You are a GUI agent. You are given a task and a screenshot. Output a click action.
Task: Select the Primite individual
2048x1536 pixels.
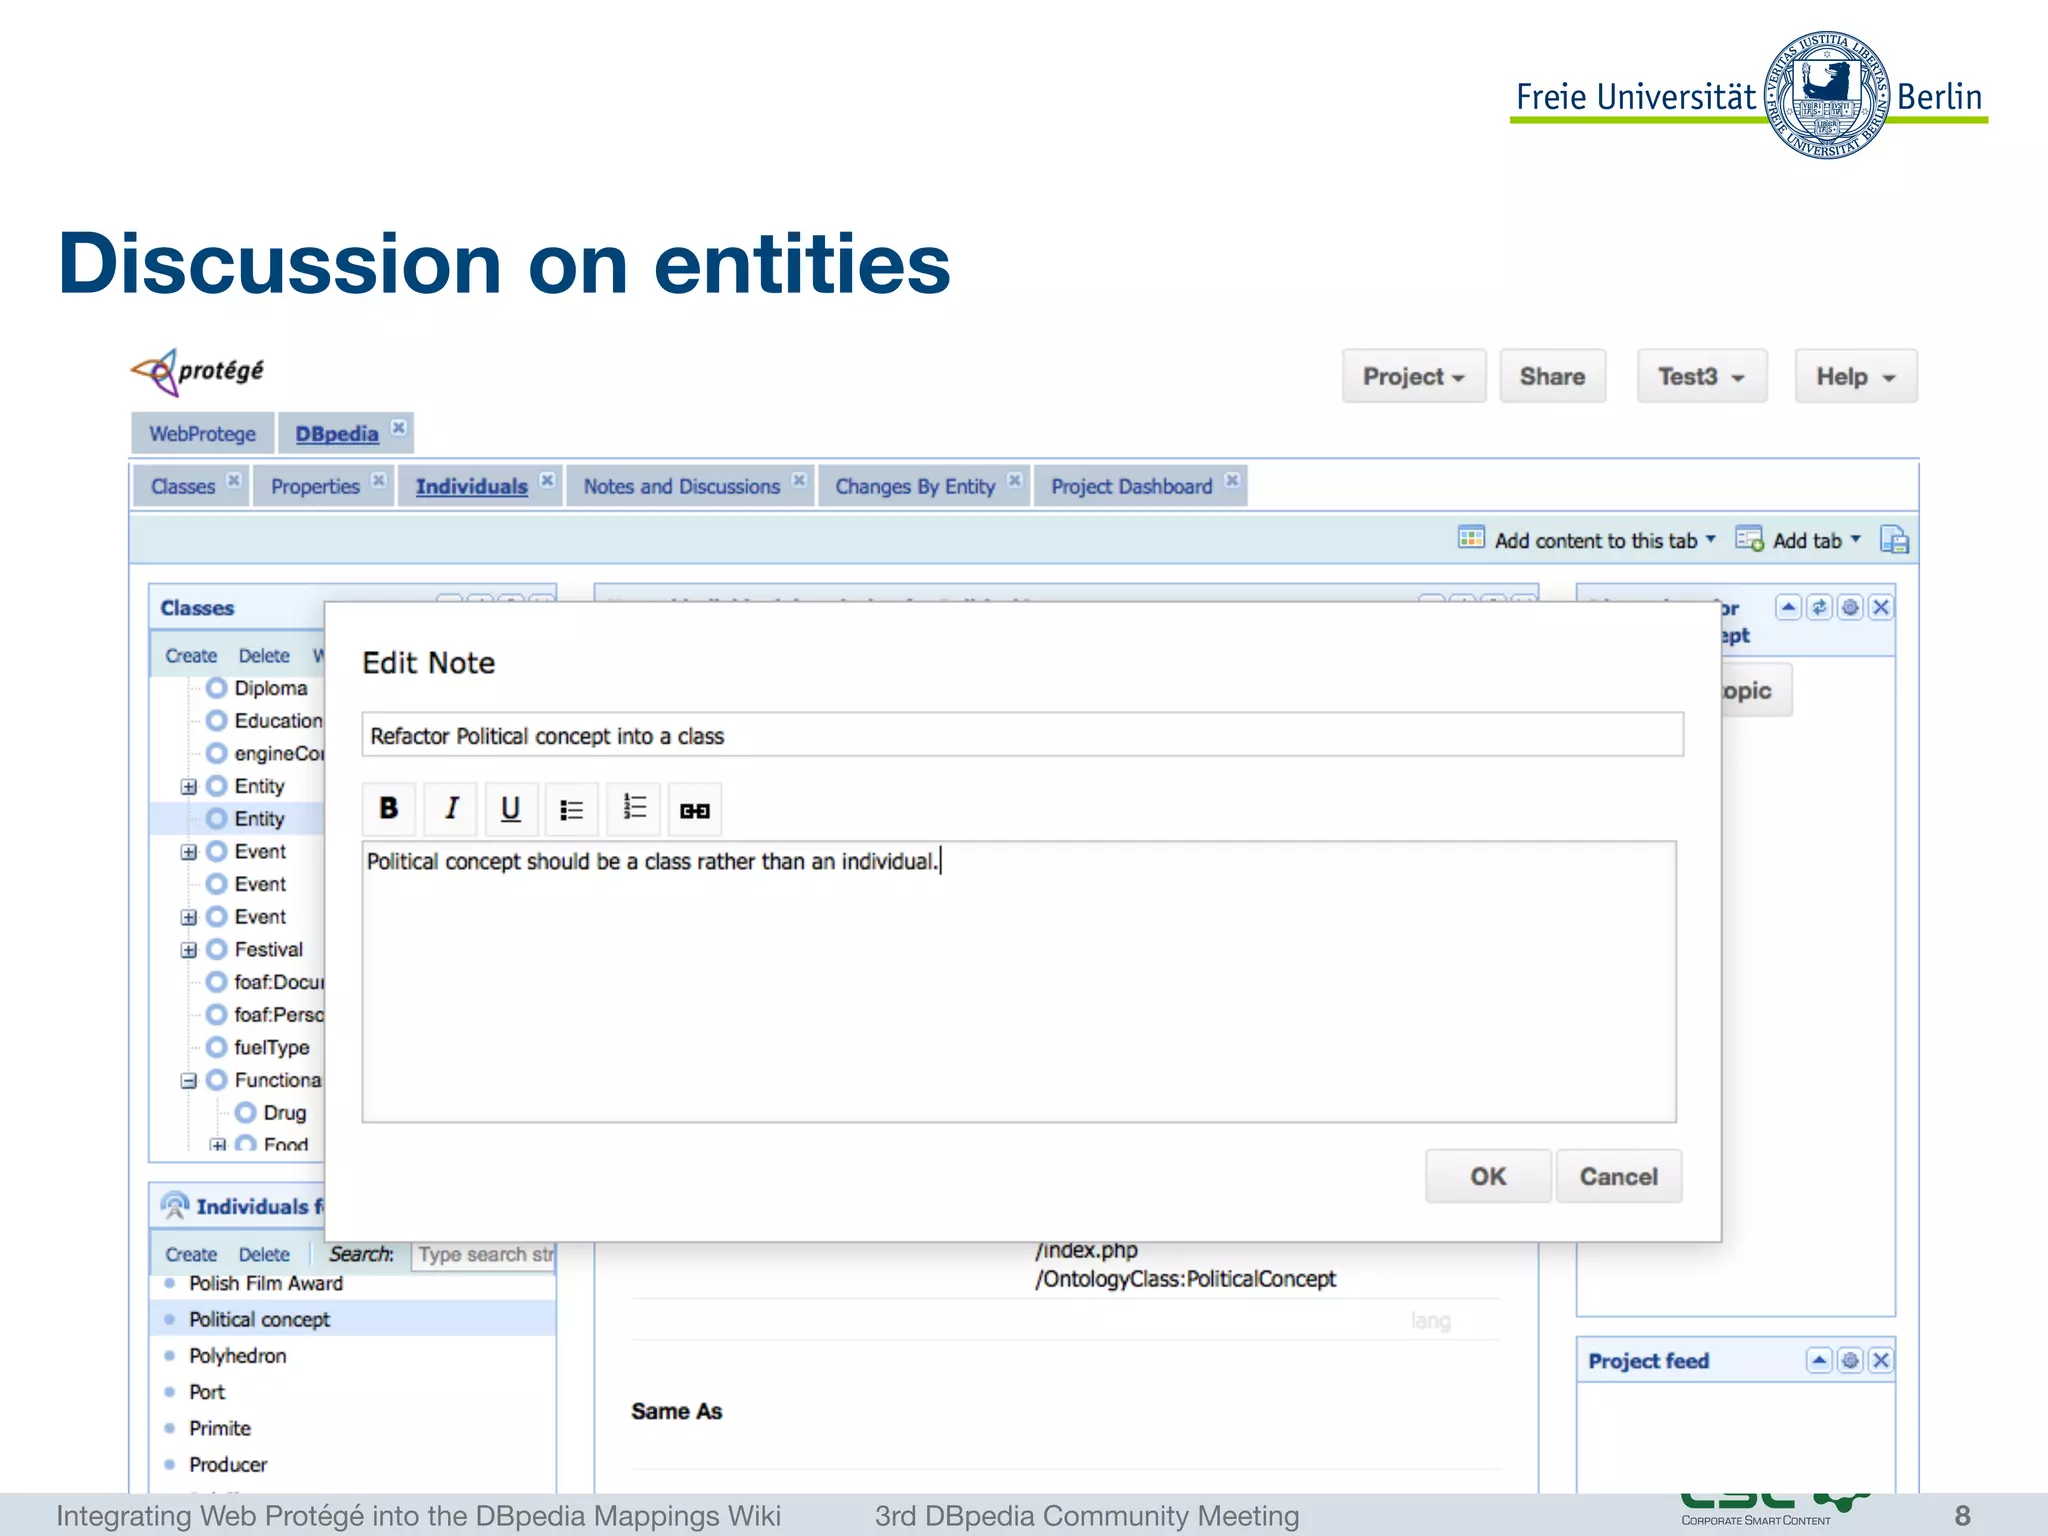click(219, 1428)
